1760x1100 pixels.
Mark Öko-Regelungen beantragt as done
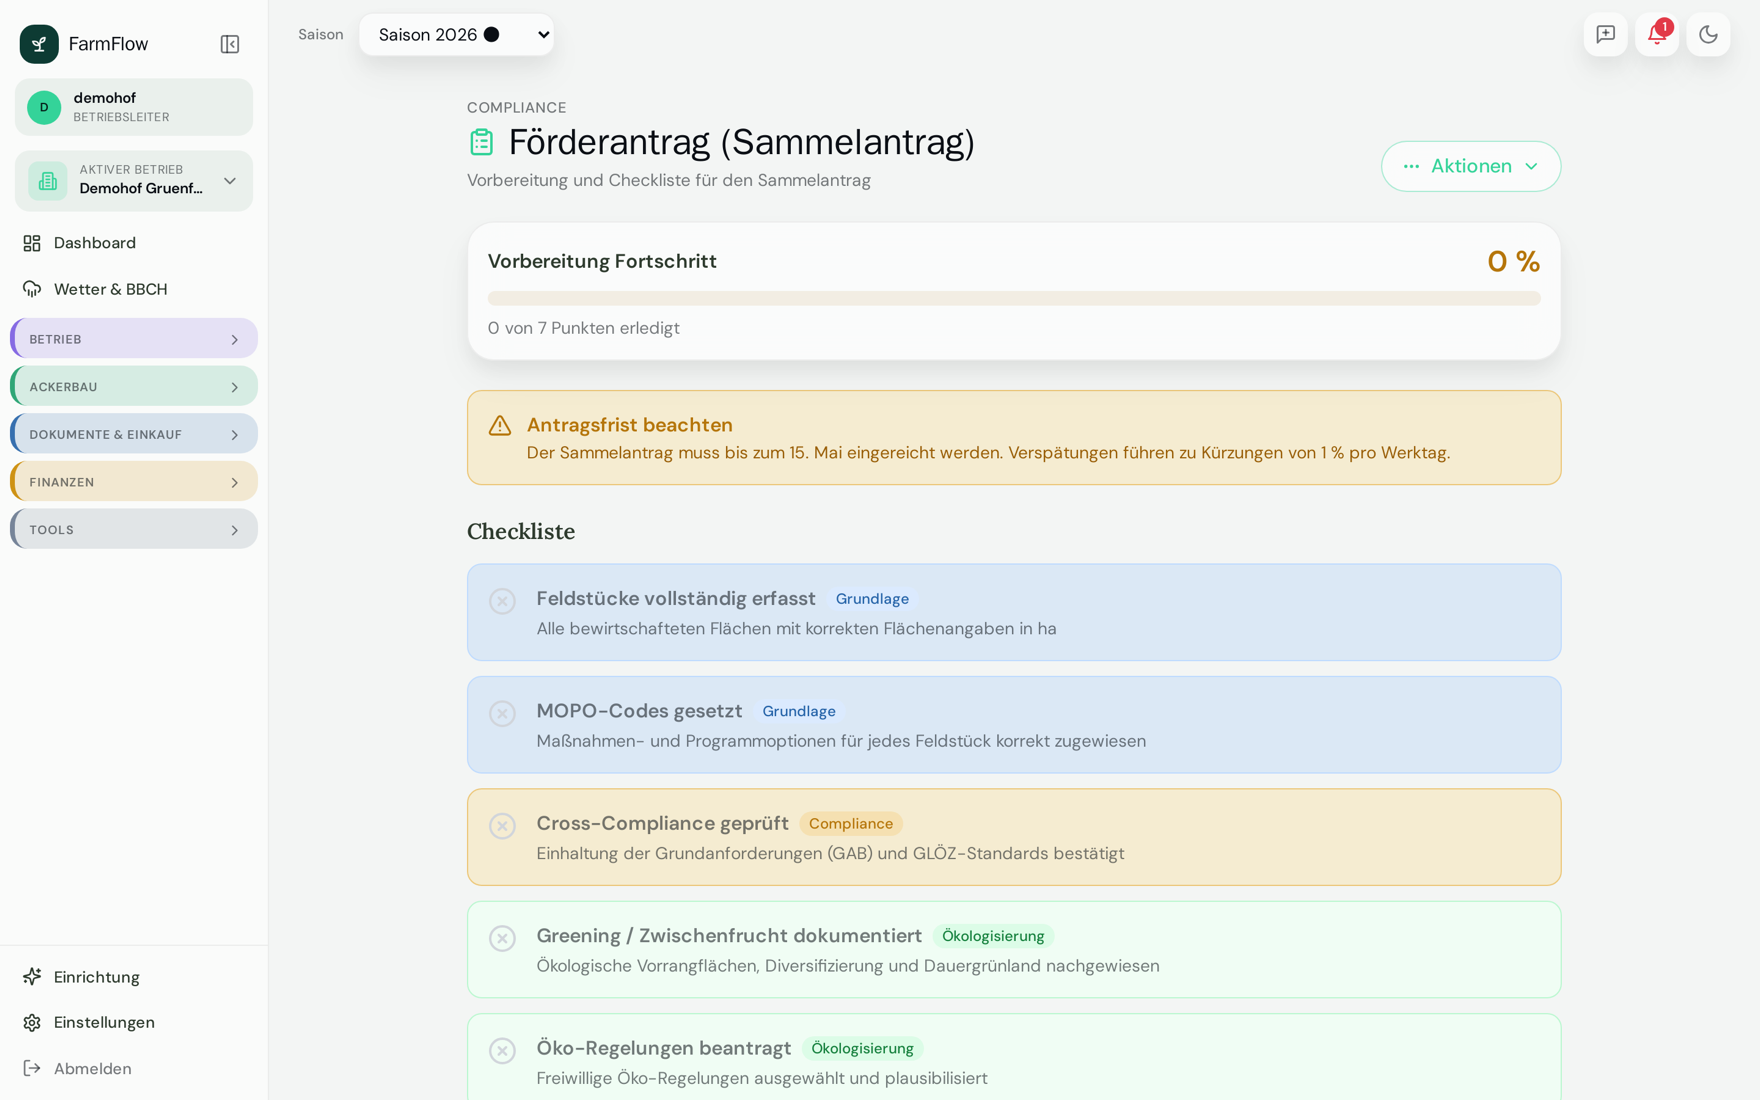pyautogui.click(x=502, y=1050)
